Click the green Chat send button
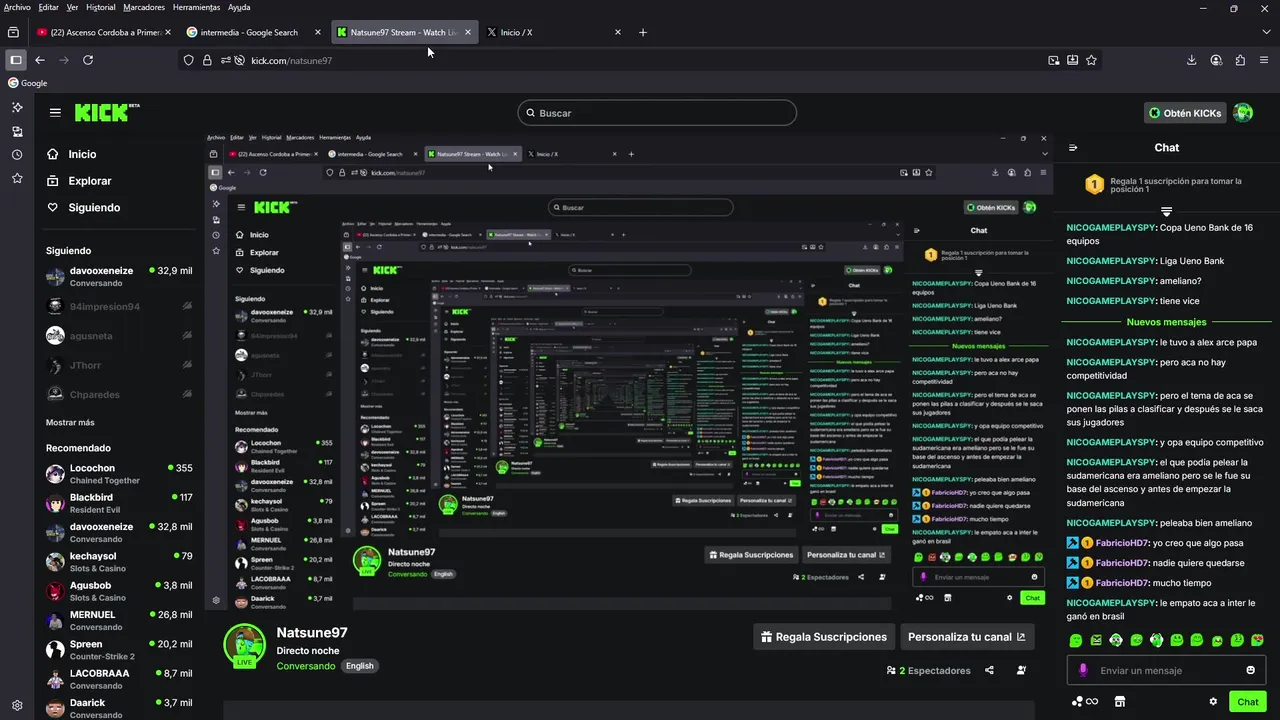1280x720 pixels. 1248,701
